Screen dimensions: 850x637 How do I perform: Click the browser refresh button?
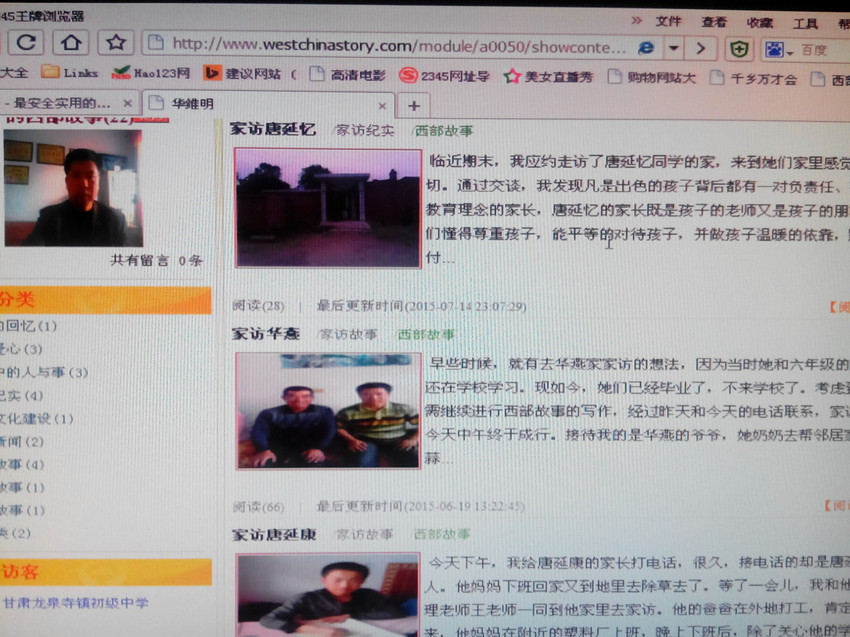(25, 42)
